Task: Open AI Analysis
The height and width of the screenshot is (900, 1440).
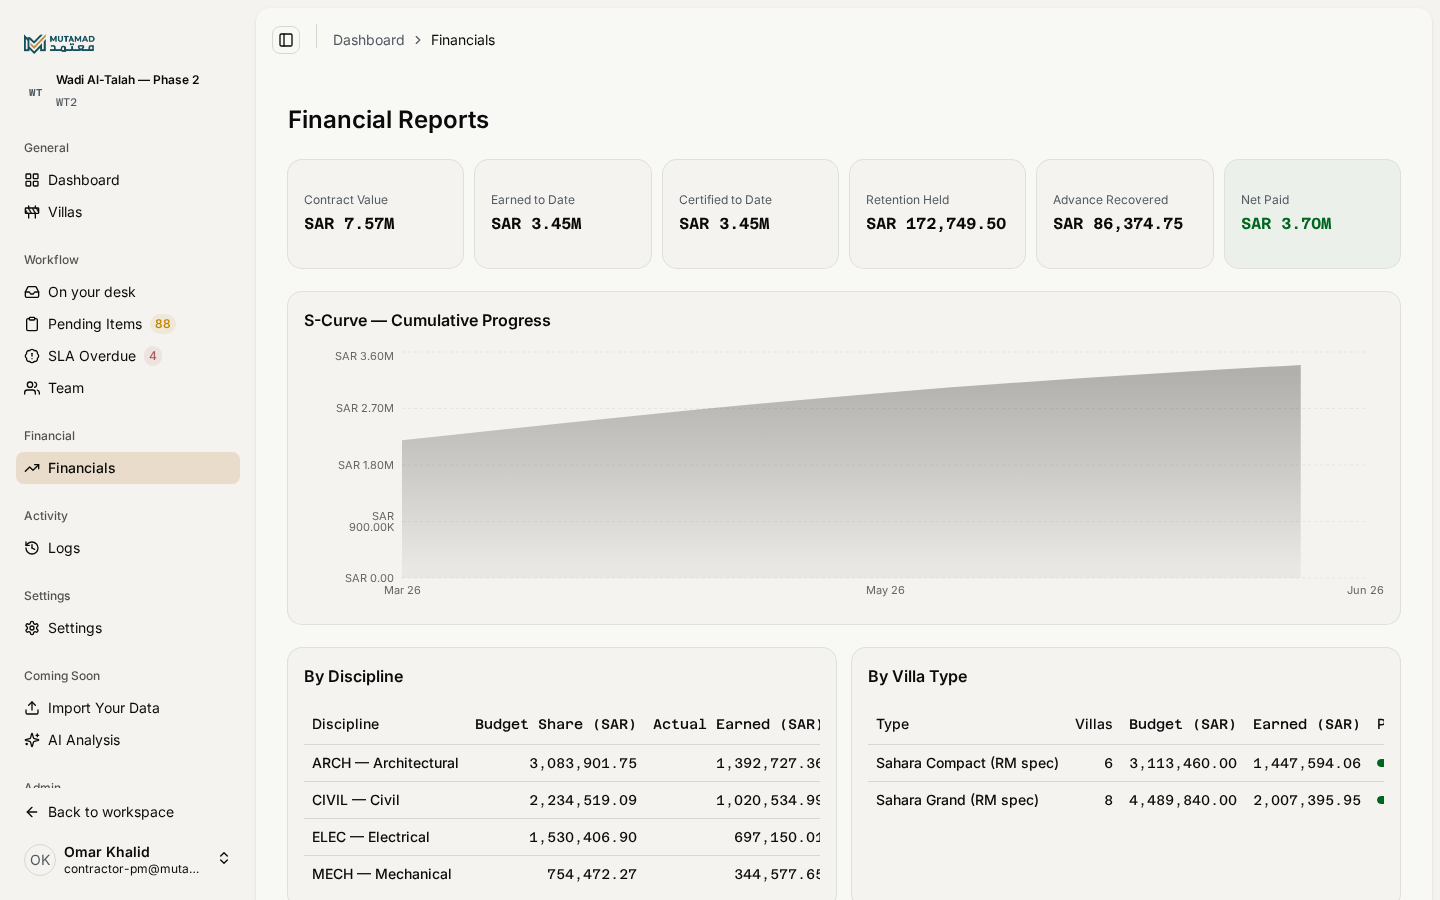Action: tap(128, 740)
